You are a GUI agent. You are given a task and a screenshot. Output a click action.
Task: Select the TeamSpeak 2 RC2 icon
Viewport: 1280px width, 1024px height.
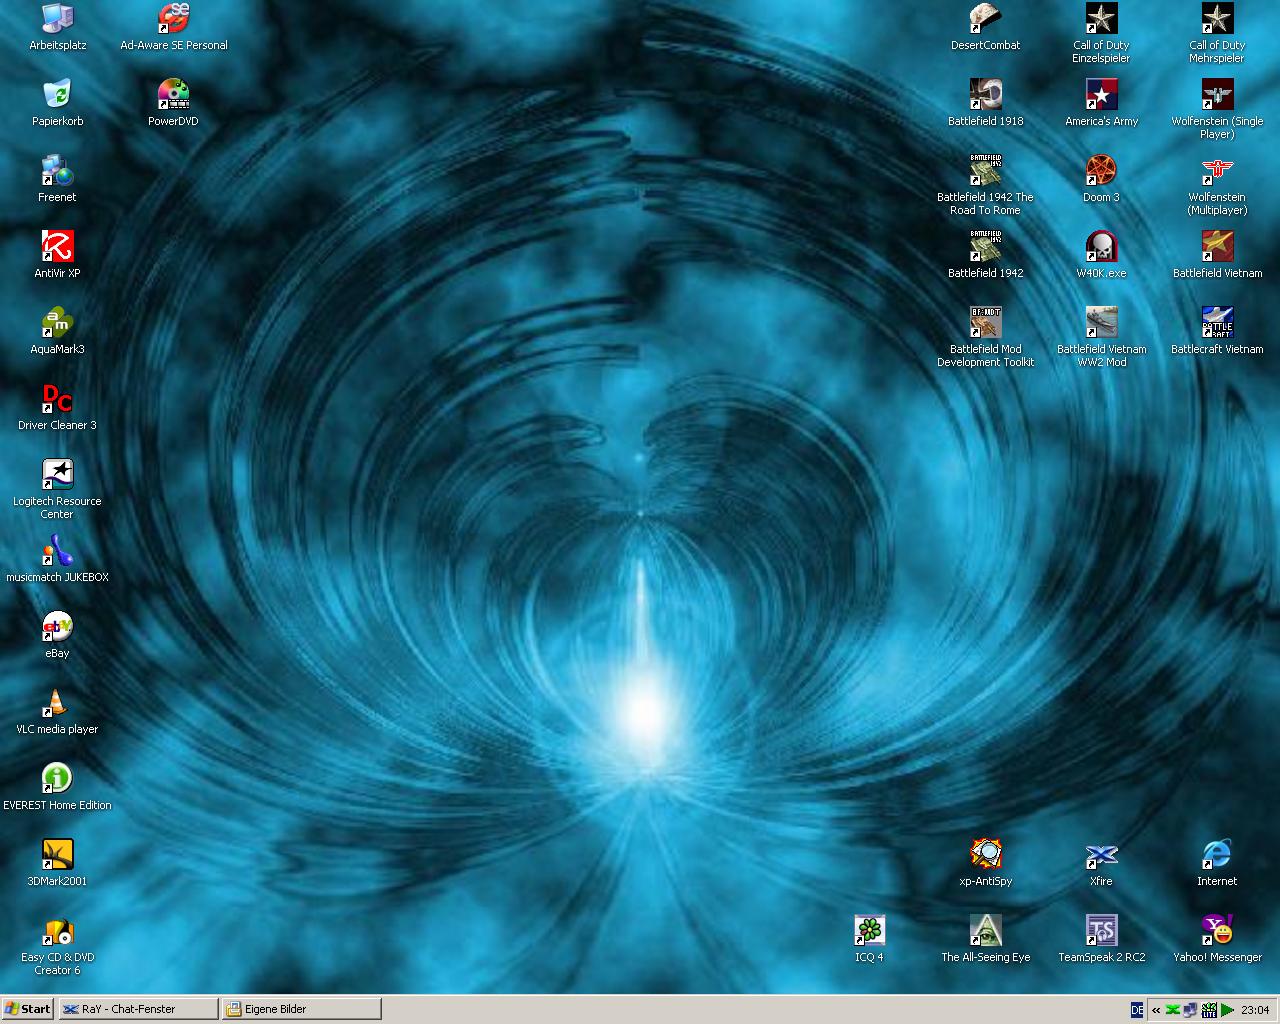click(x=1101, y=932)
